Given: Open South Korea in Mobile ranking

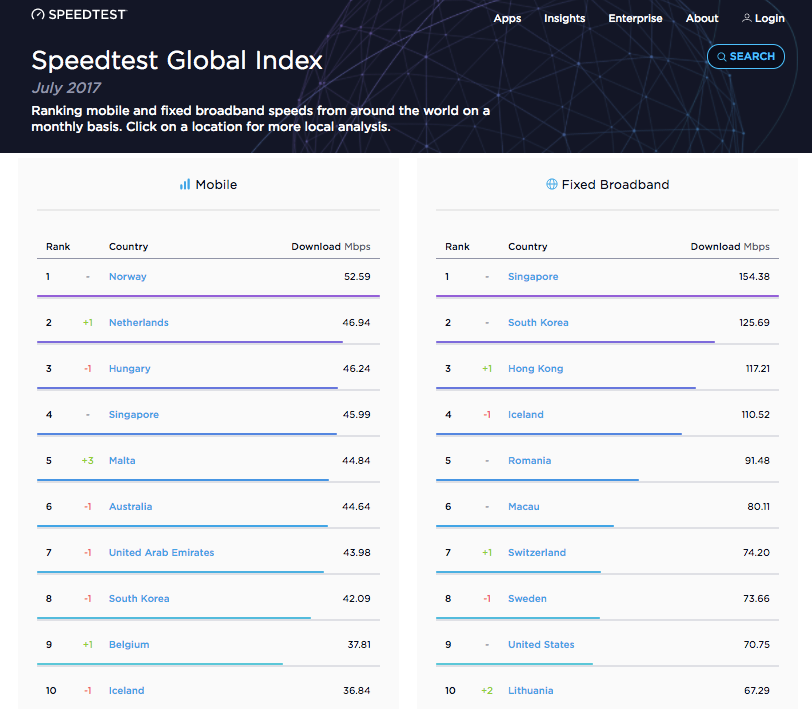Looking at the screenshot, I should pos(139,599).
